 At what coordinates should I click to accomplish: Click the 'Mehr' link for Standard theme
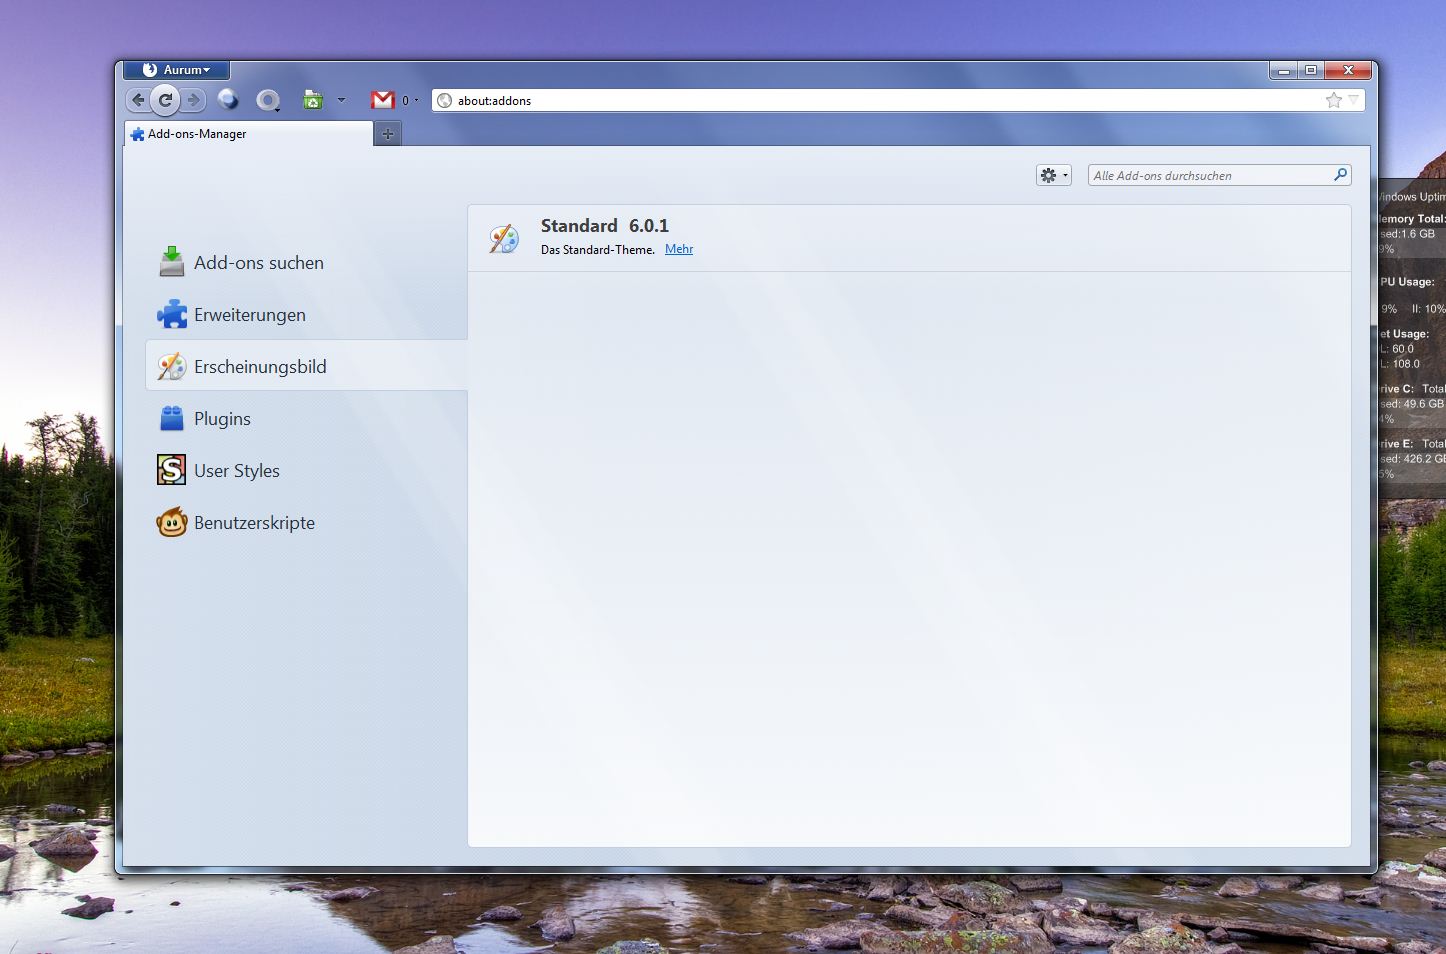coord(679,250)
